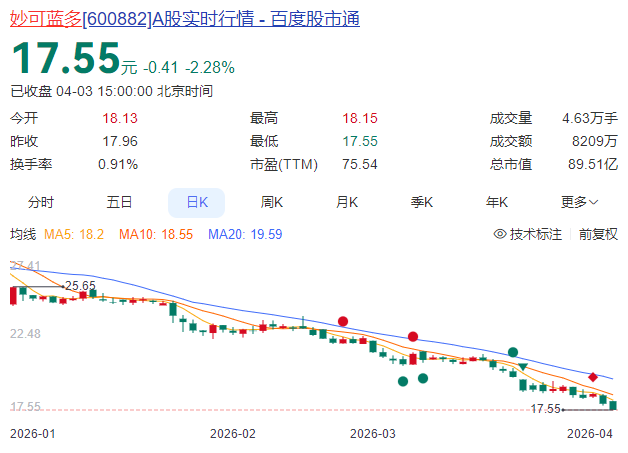Click the MA20: 19.59 indicator label
Image resolution: width=628 pixels, height=453 pixels.
point(245,234)
